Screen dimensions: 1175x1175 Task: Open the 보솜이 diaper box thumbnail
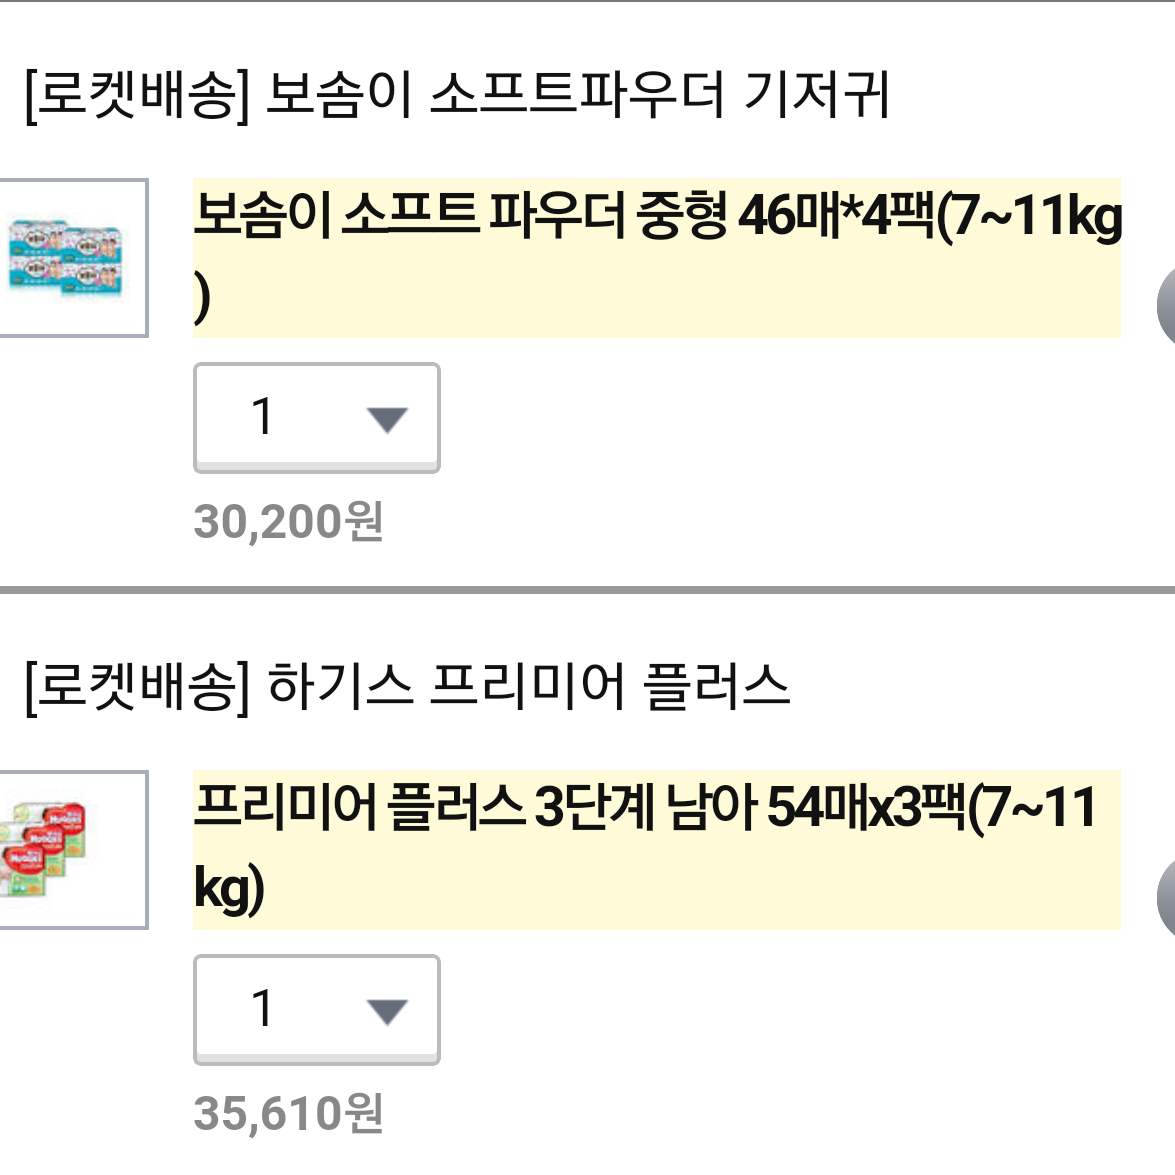click(73, 258)
